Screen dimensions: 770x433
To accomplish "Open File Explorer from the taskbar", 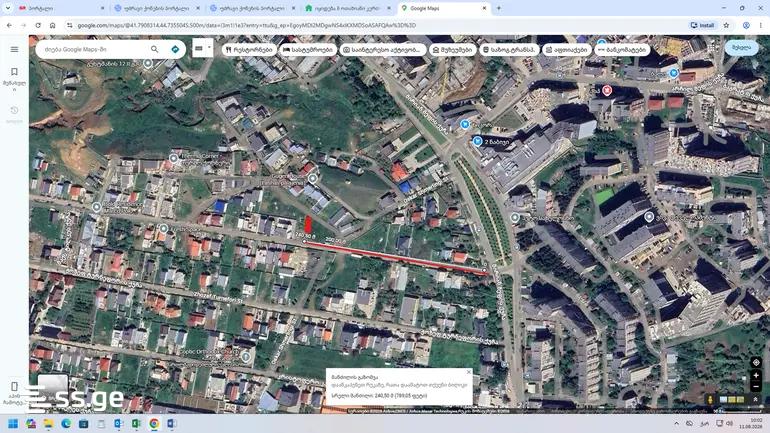I will 49,423.
